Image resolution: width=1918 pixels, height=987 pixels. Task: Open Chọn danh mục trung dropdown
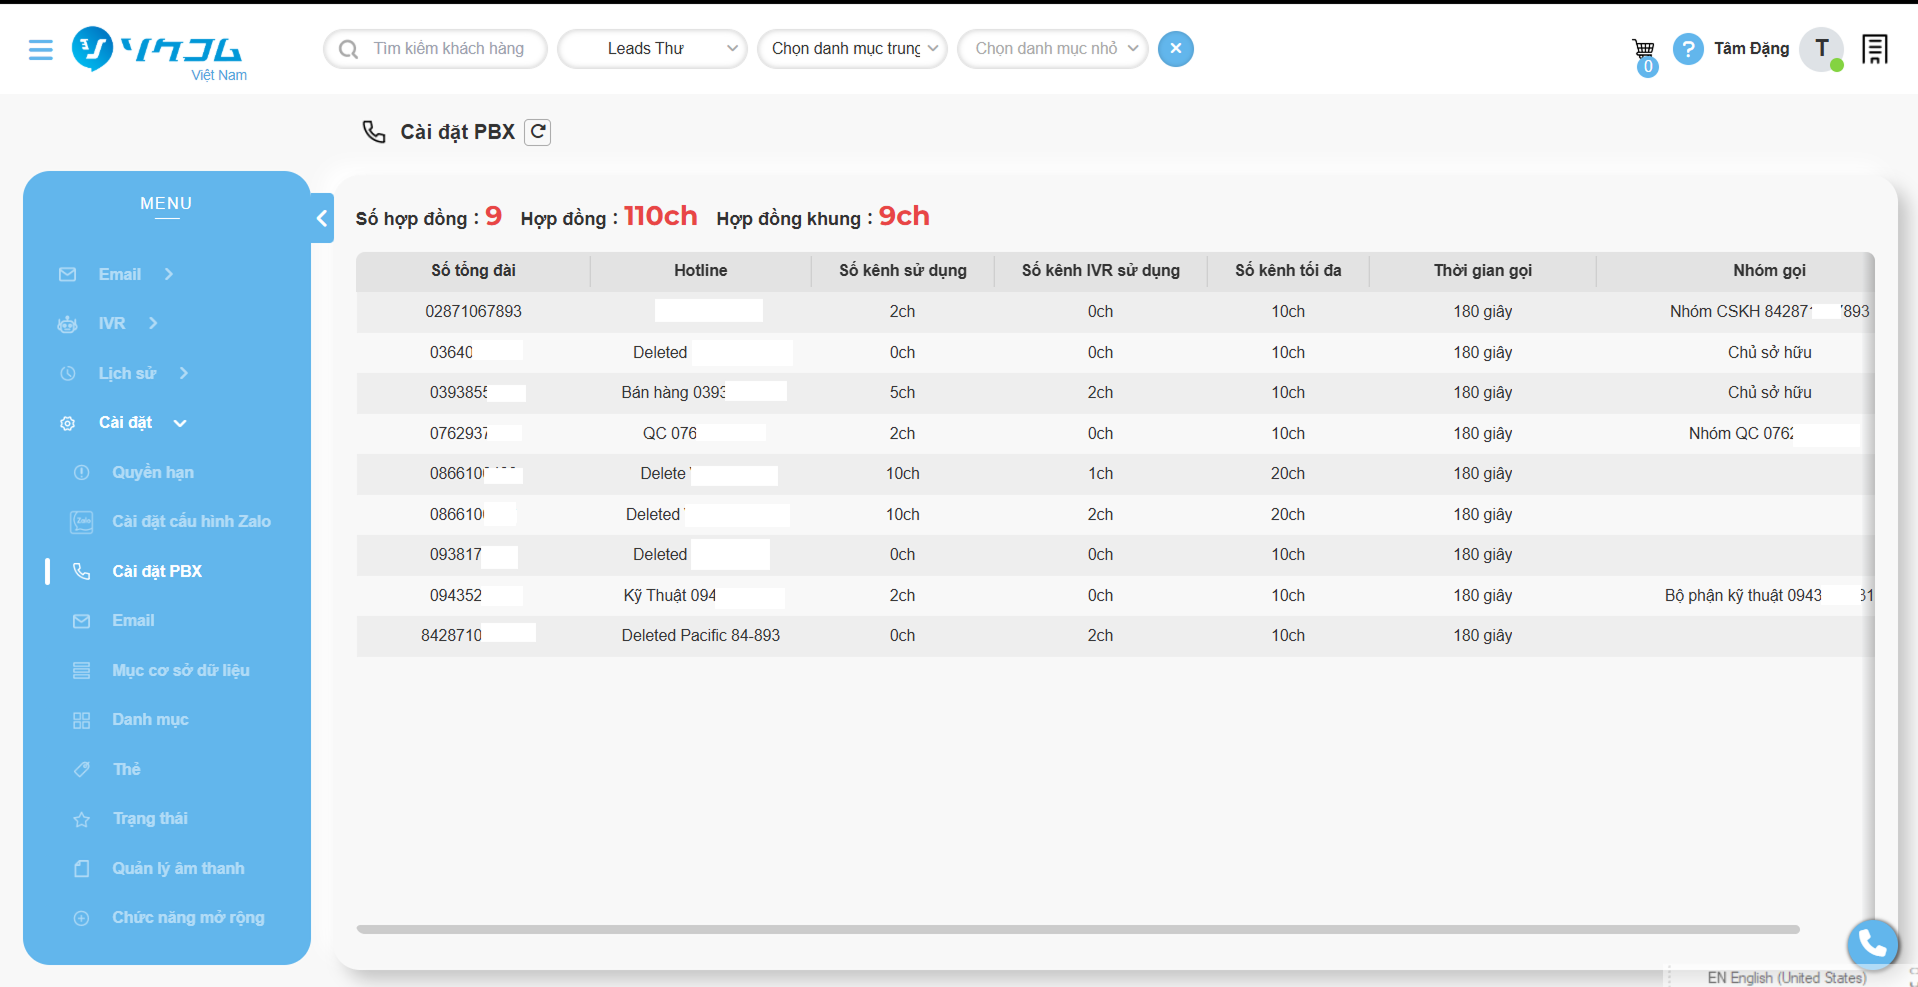[852, 48]
